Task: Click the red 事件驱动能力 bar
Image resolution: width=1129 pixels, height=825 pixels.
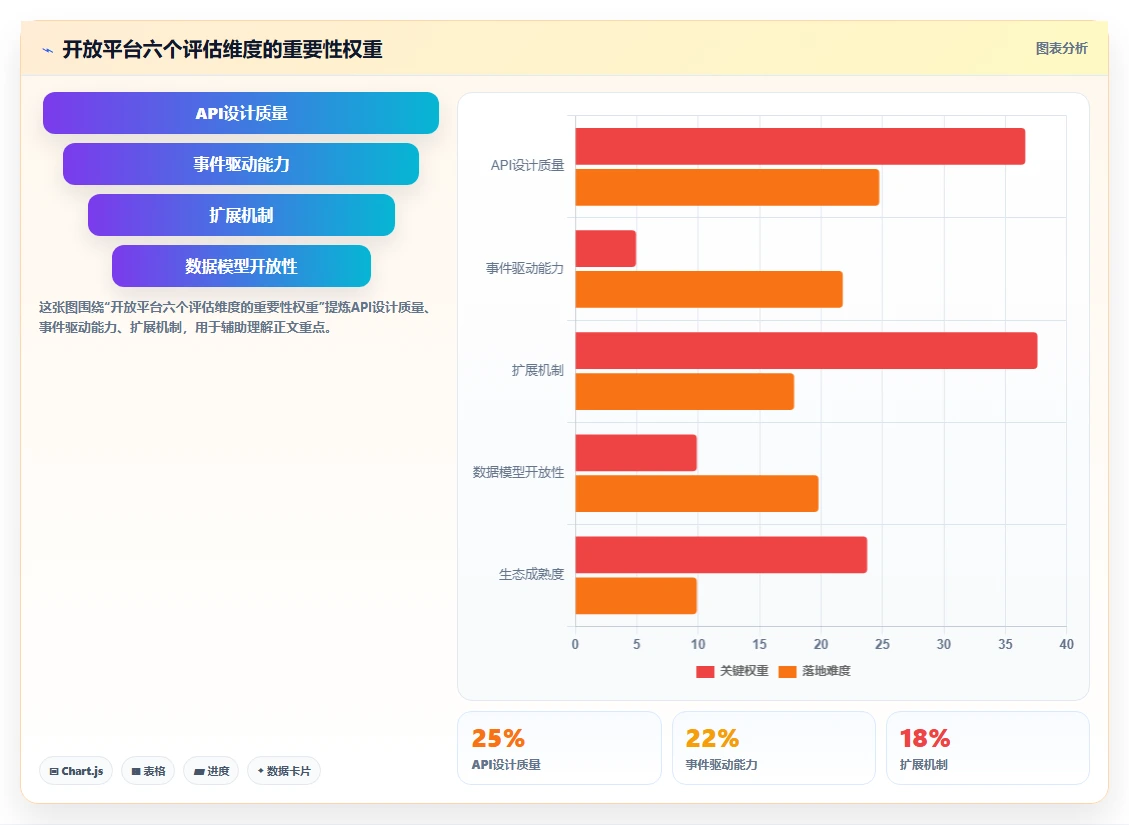Action: pyautogui.click(x=606, y=248)
